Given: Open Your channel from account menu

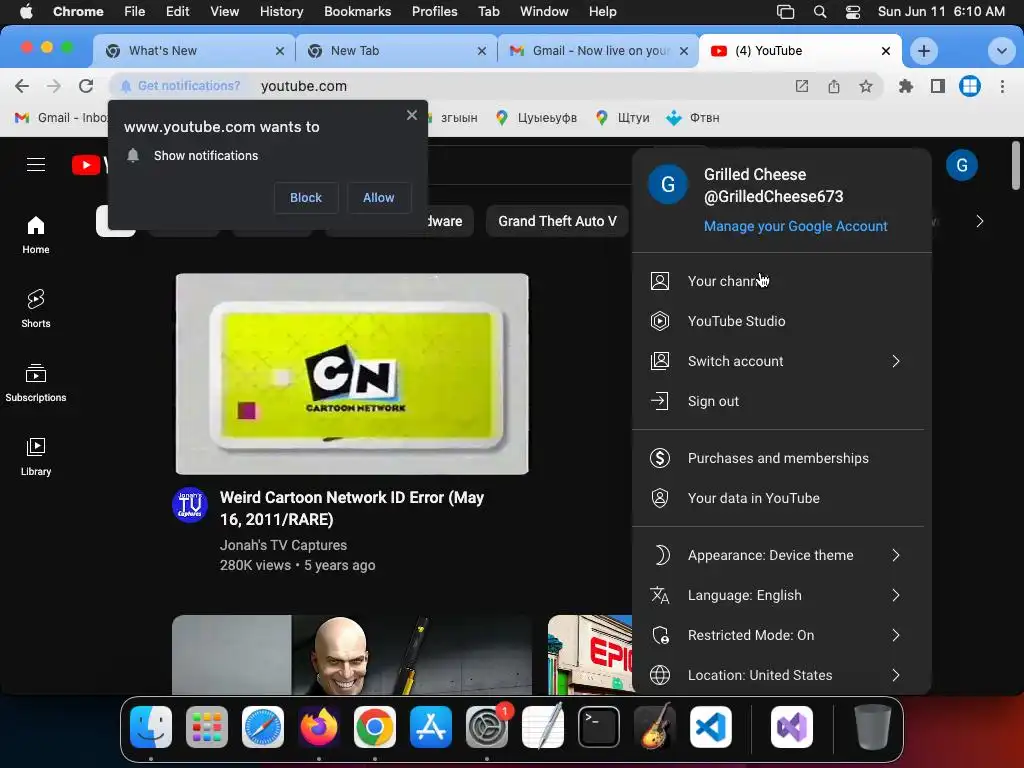Looking at the screenshot, I should [x=781, y=281].
